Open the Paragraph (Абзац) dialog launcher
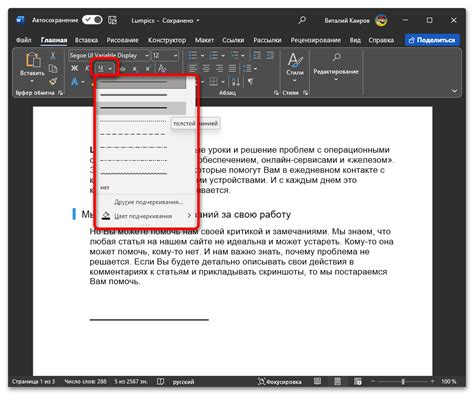Screen dimensions: 474x395 coord(276,93)
